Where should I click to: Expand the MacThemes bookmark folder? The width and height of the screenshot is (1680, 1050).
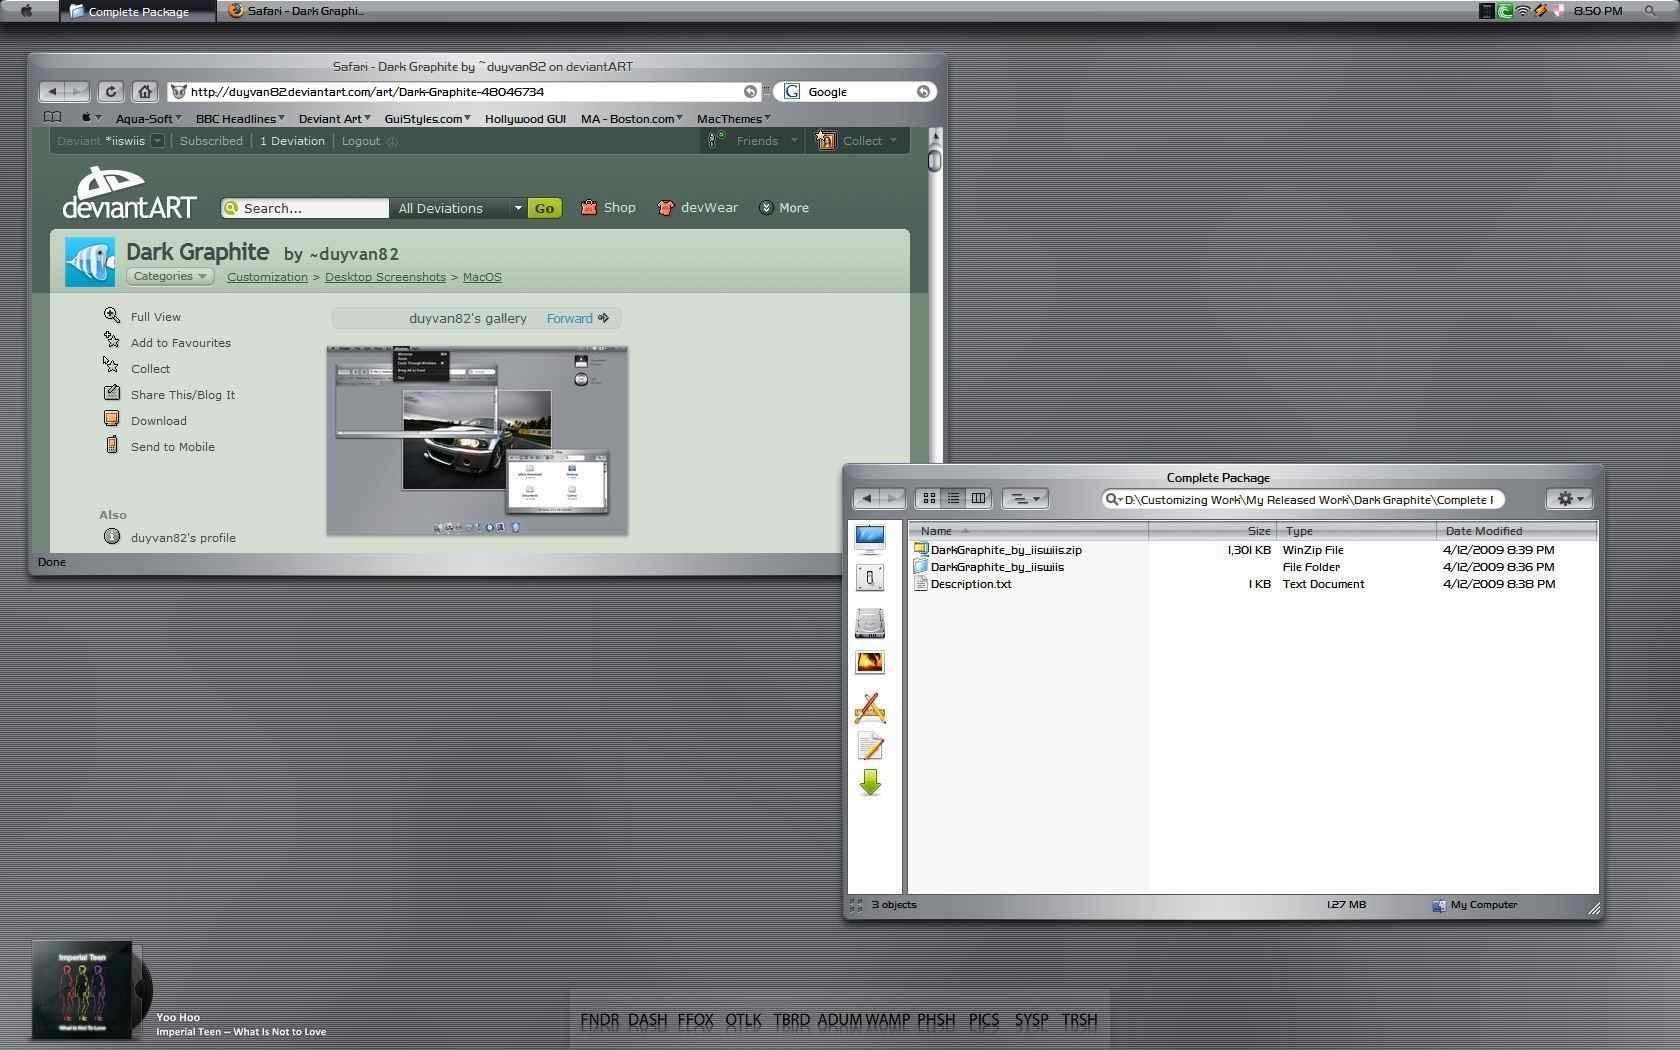(733, 118)
